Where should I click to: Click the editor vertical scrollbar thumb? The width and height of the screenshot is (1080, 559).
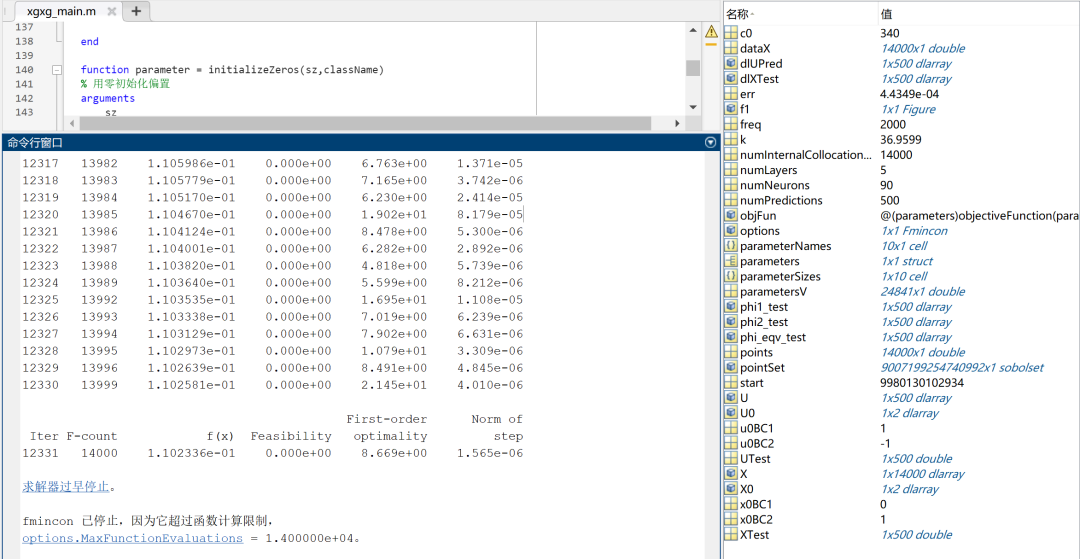click(692, 67)
